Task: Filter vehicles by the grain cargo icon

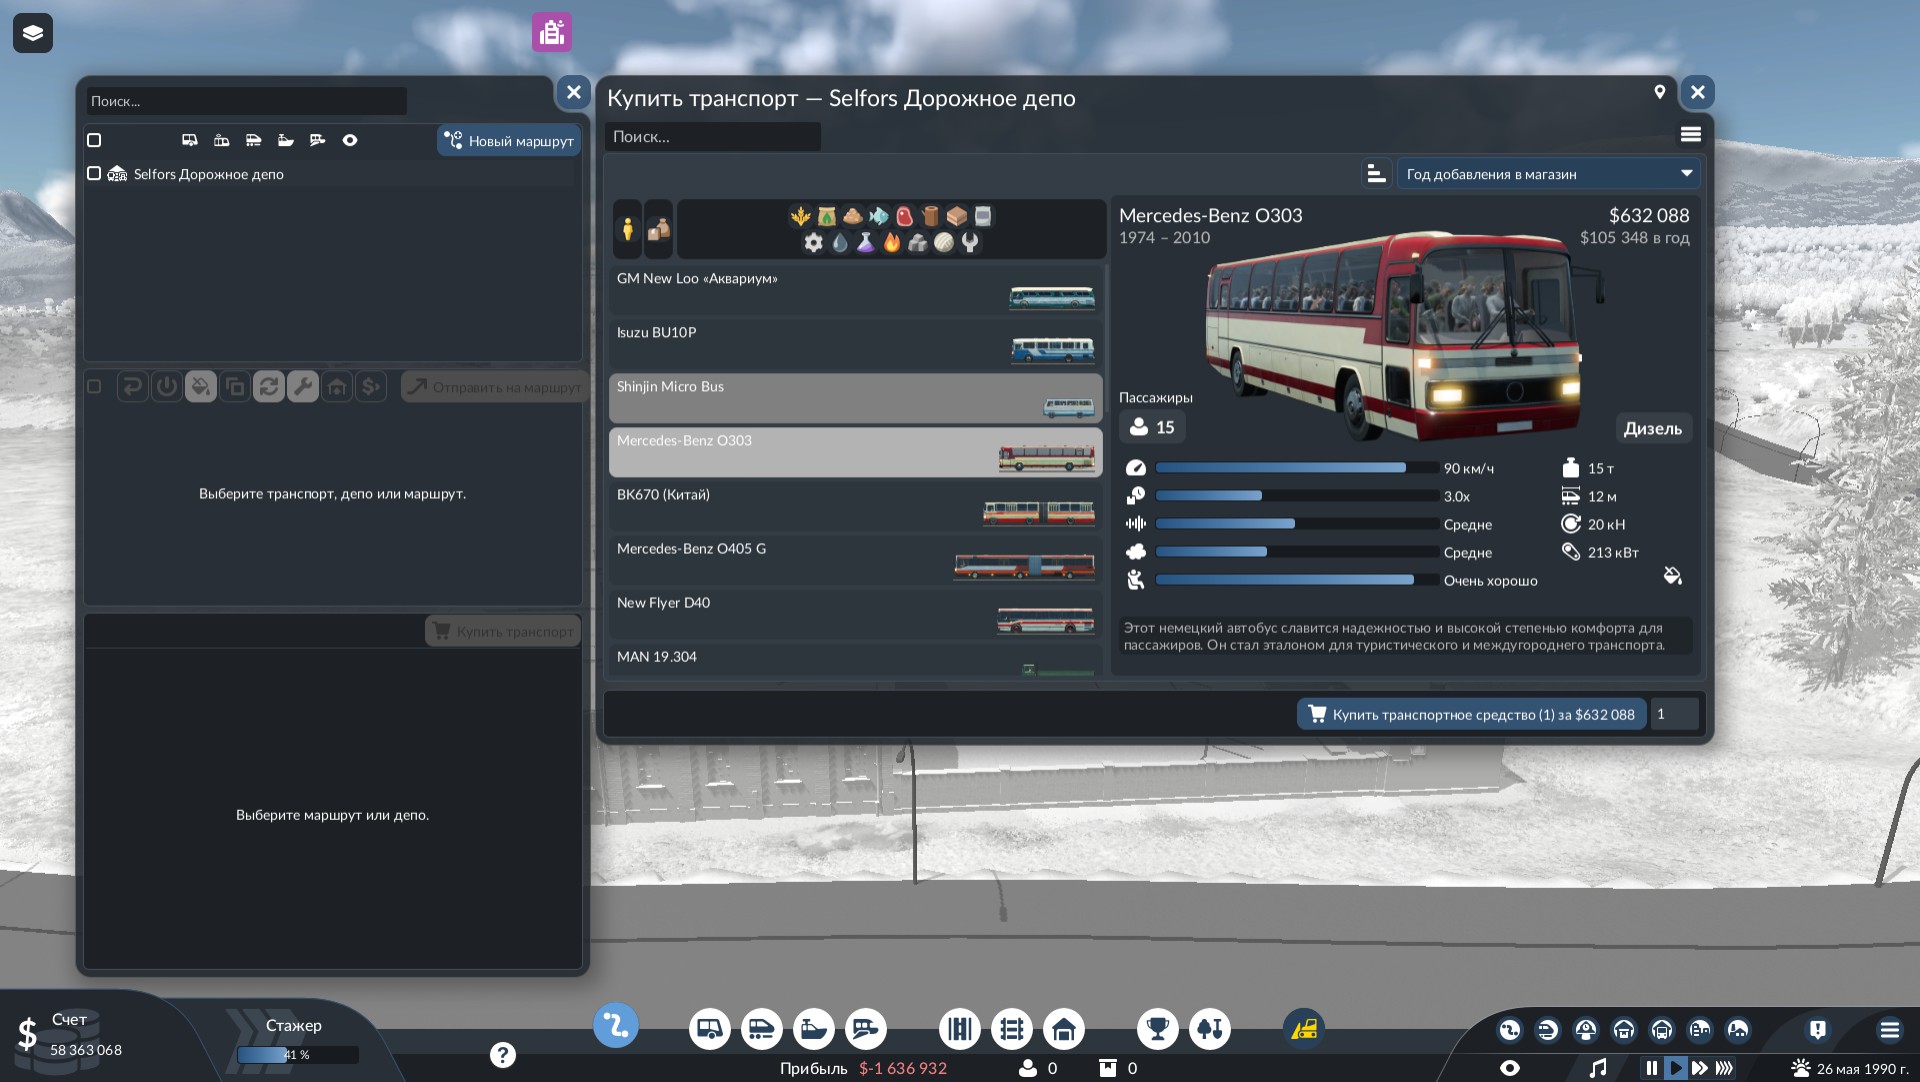Action: (x=800, y=216)
